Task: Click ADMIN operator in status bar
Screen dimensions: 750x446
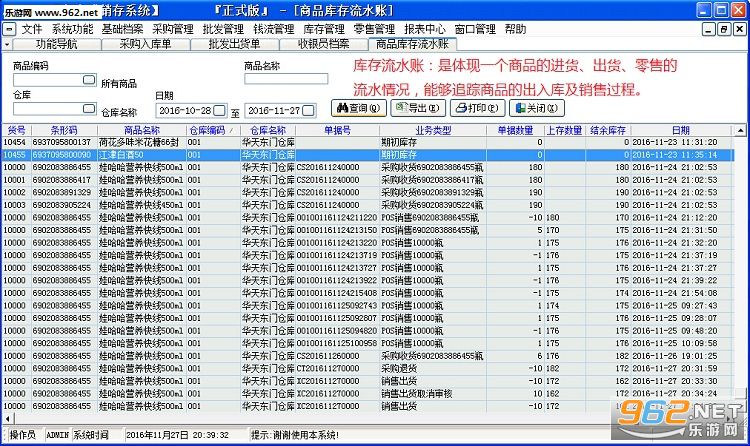Action: [57, 435]
